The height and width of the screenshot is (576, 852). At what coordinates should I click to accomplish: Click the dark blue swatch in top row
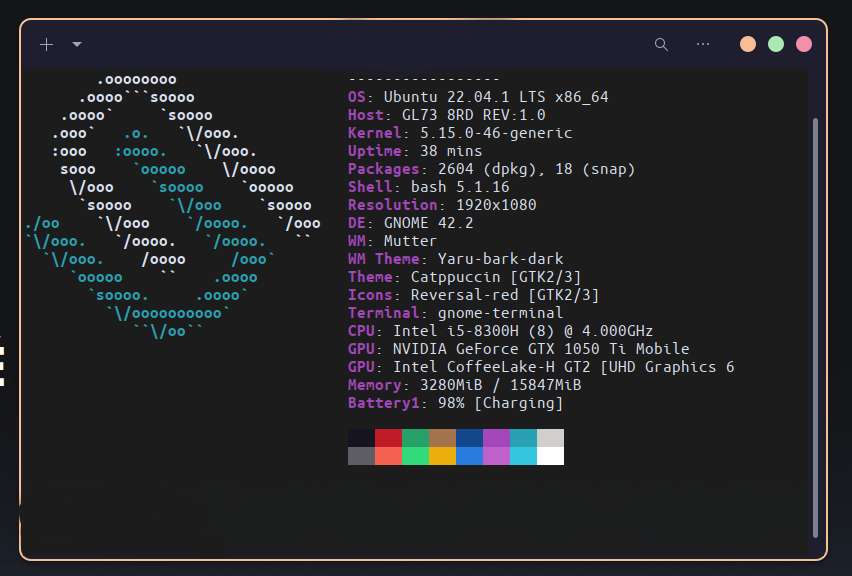(x=469, y=438)
